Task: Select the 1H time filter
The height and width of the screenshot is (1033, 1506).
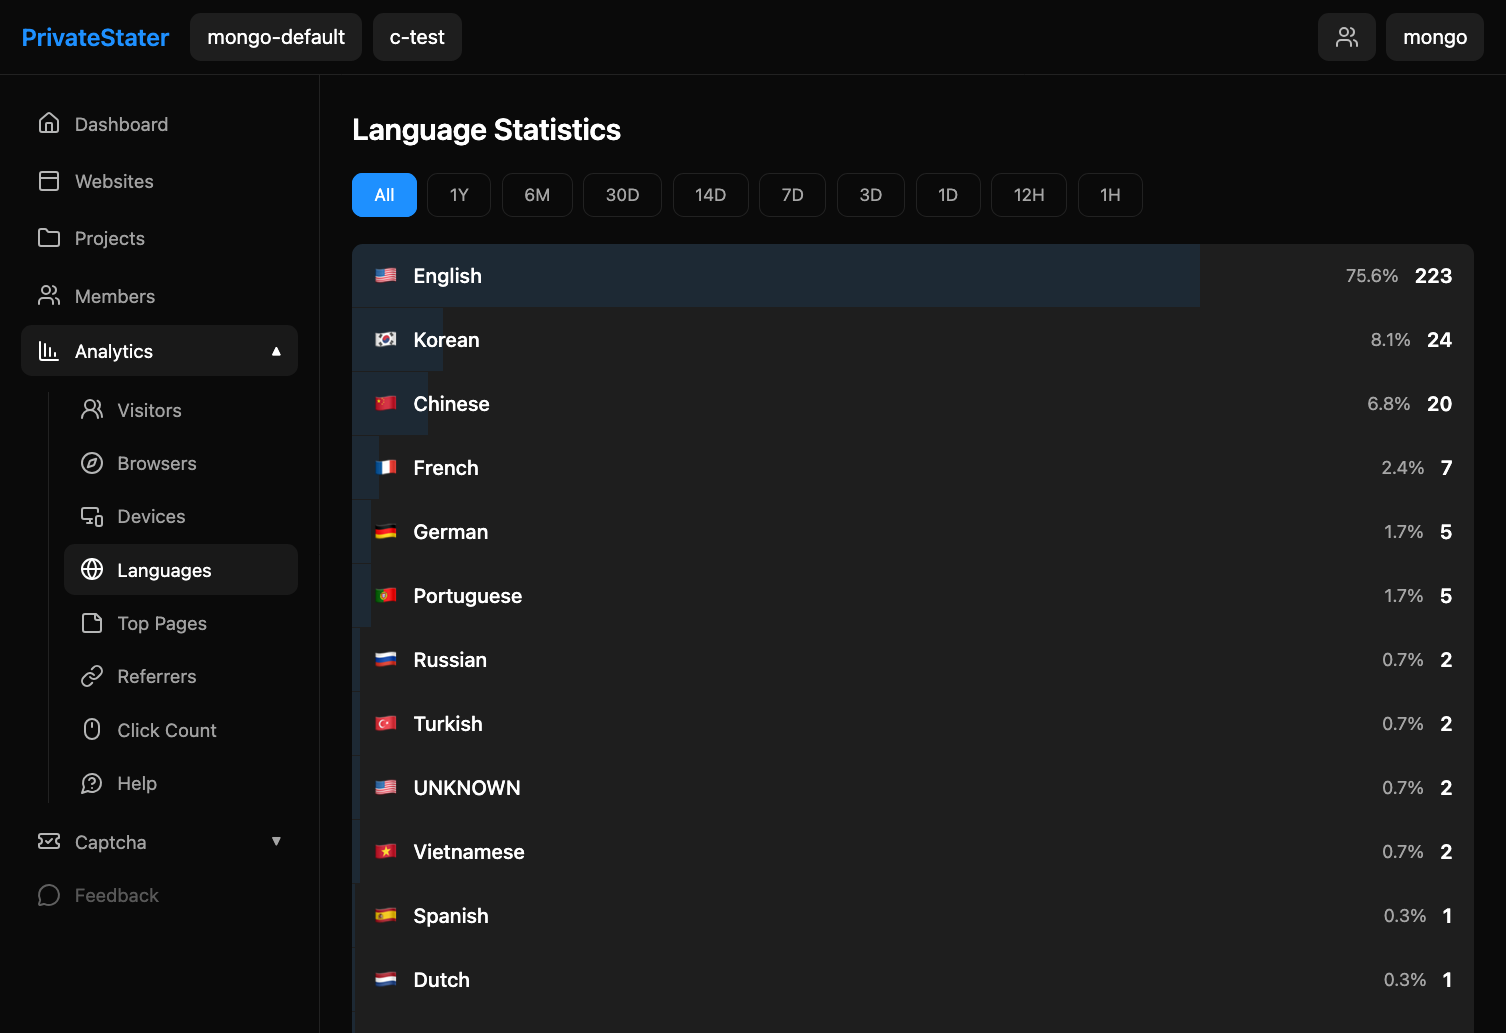Action: (x=1110, y=195)
